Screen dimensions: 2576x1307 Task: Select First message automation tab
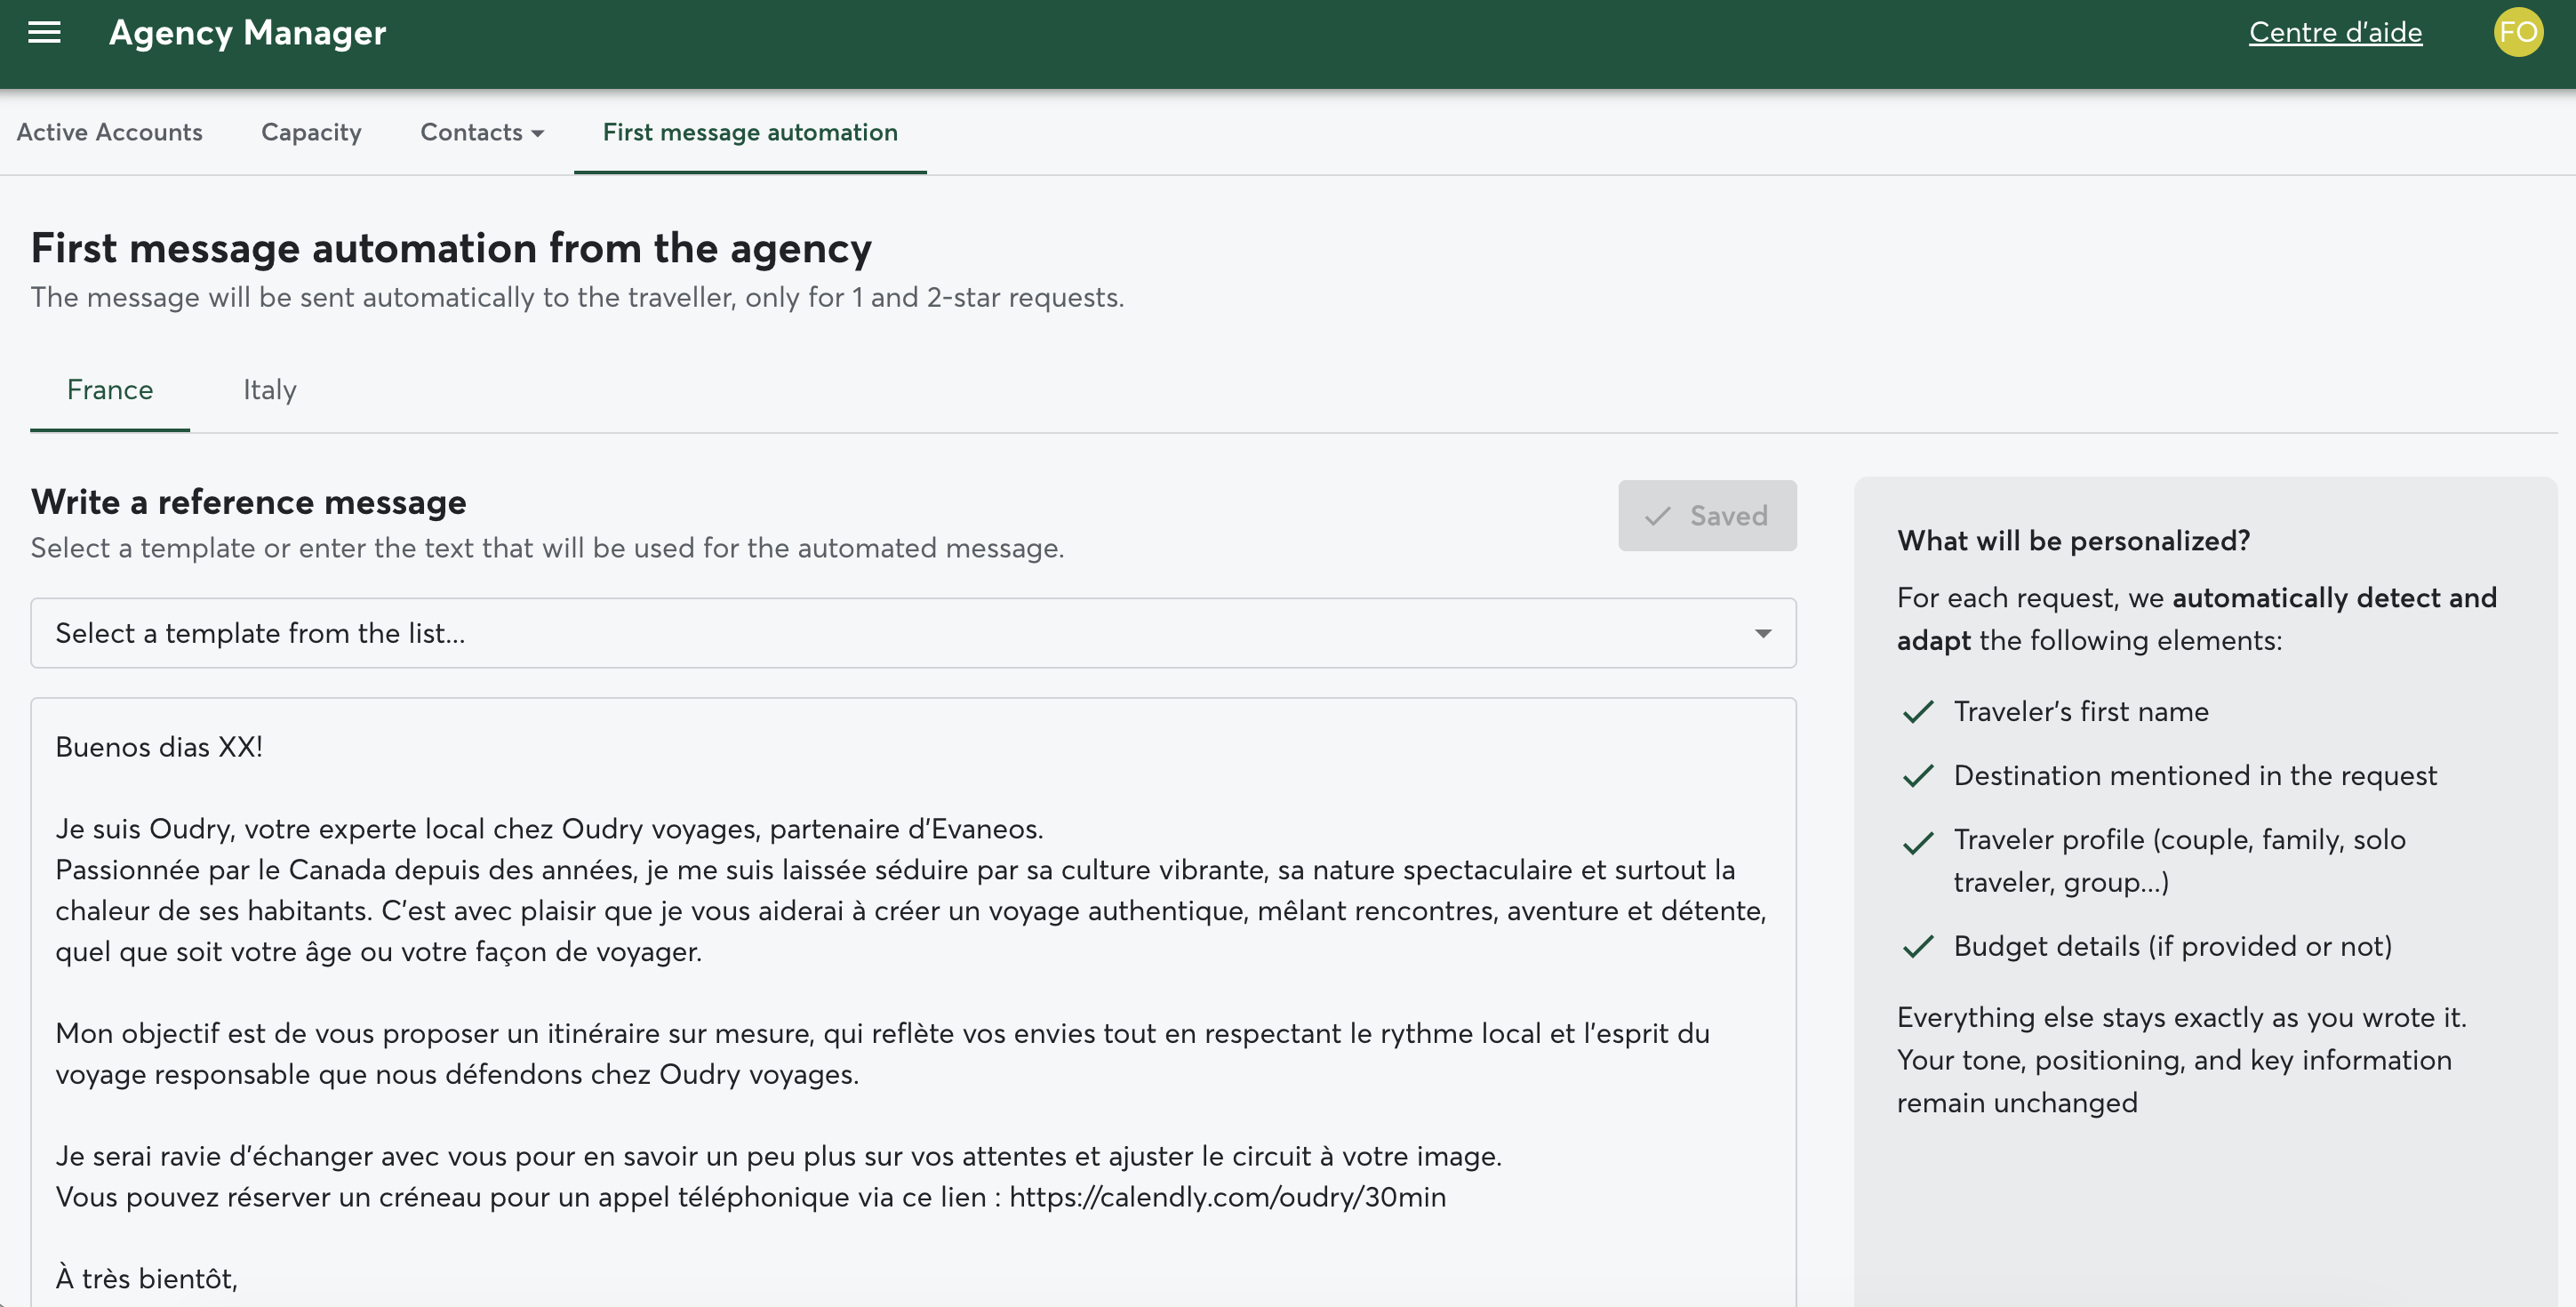pyautogui.click(x=749, y=132)
